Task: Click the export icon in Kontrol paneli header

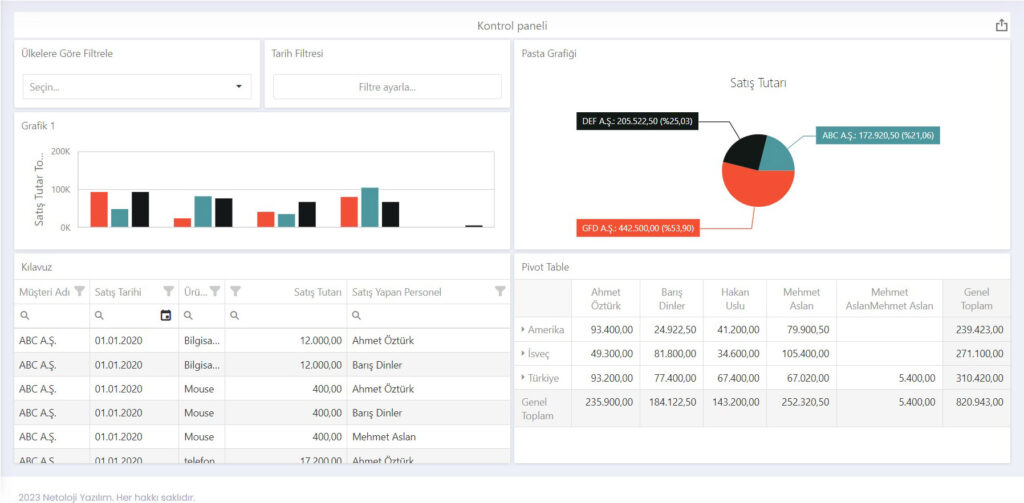Action: [x=1001, y=26]
